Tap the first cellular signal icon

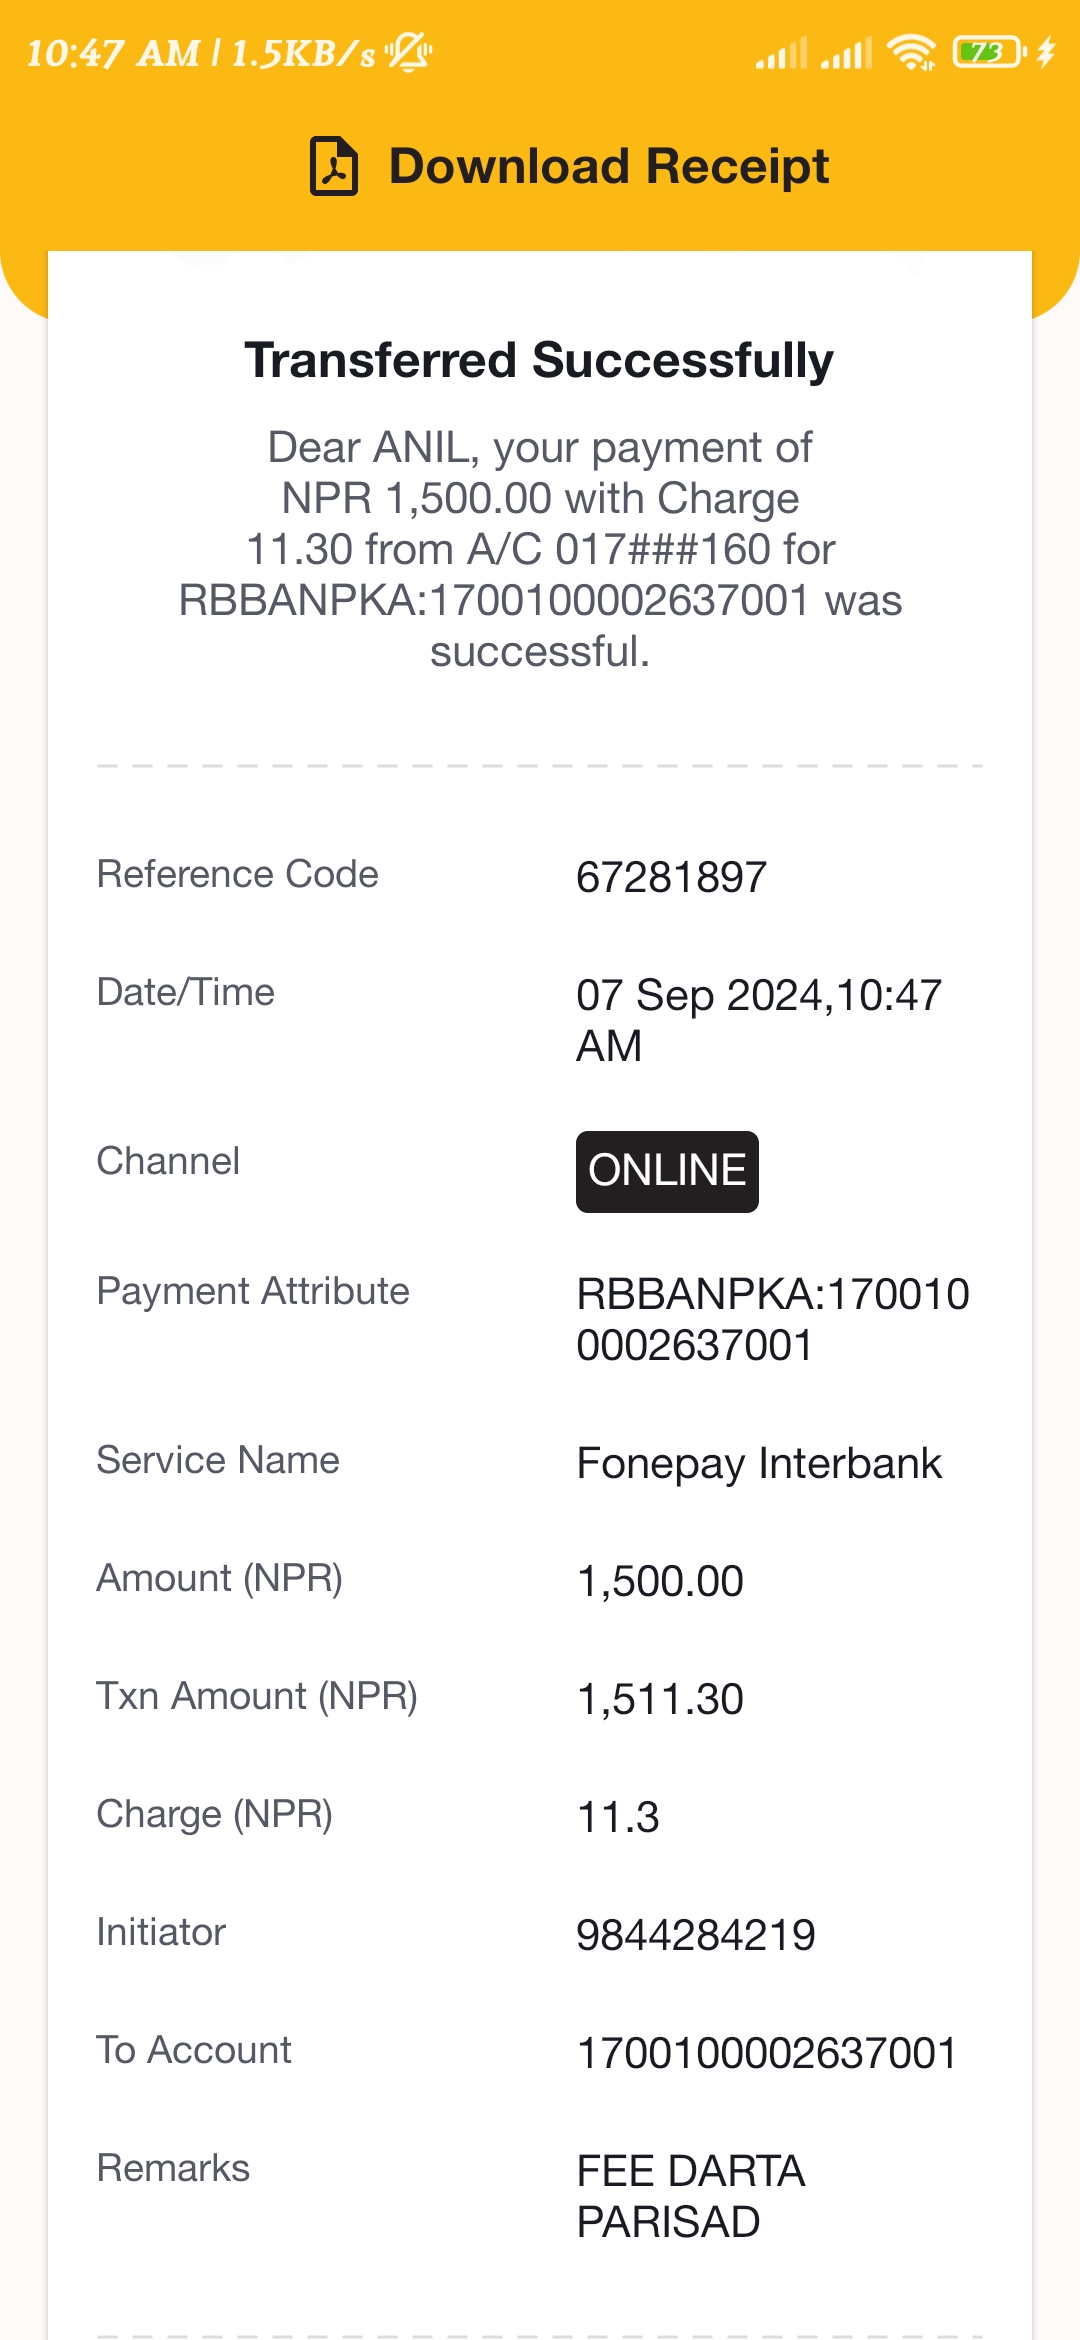tap(781, 53)
